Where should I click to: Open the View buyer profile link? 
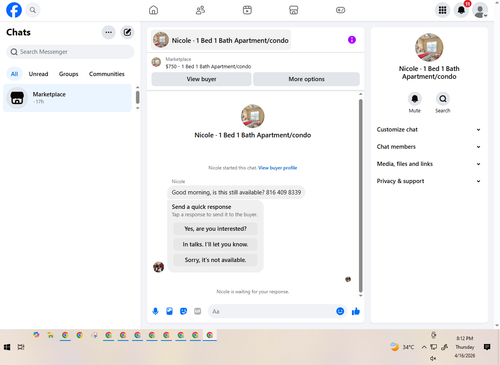coord(277,168)
